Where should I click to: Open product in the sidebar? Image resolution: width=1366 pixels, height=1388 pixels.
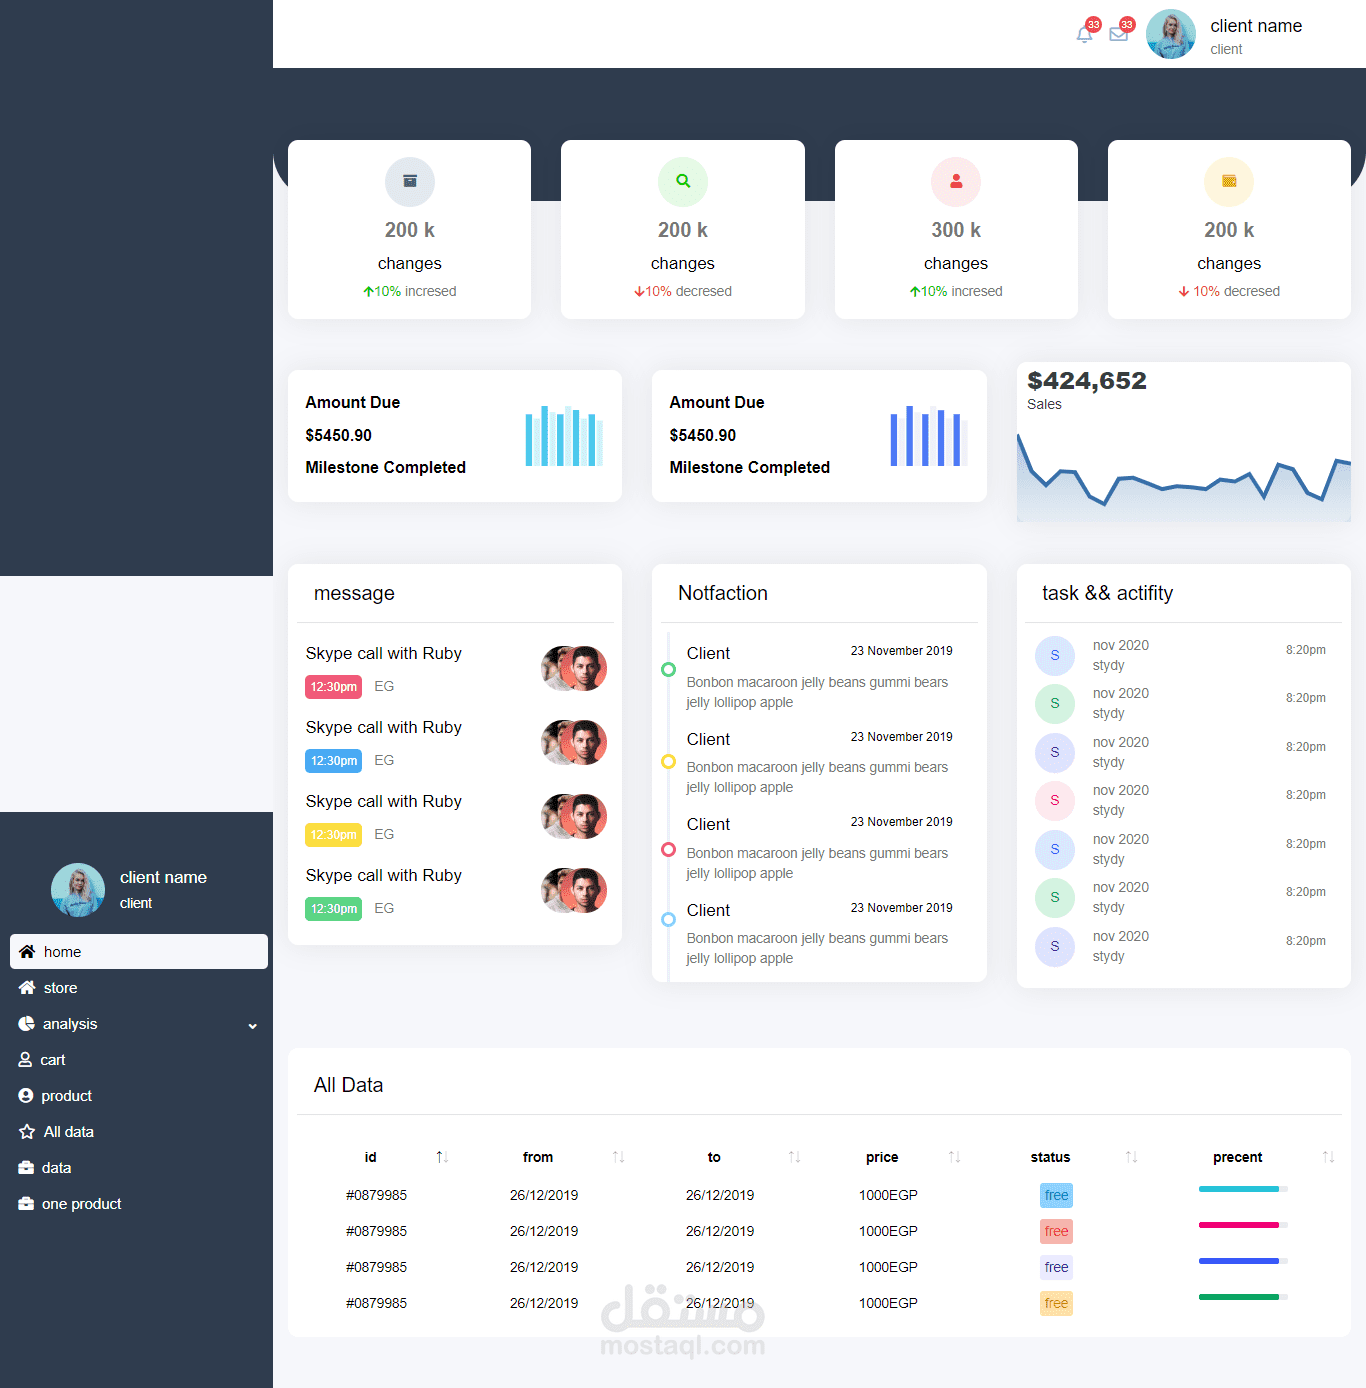click(x=139, y=1096)
